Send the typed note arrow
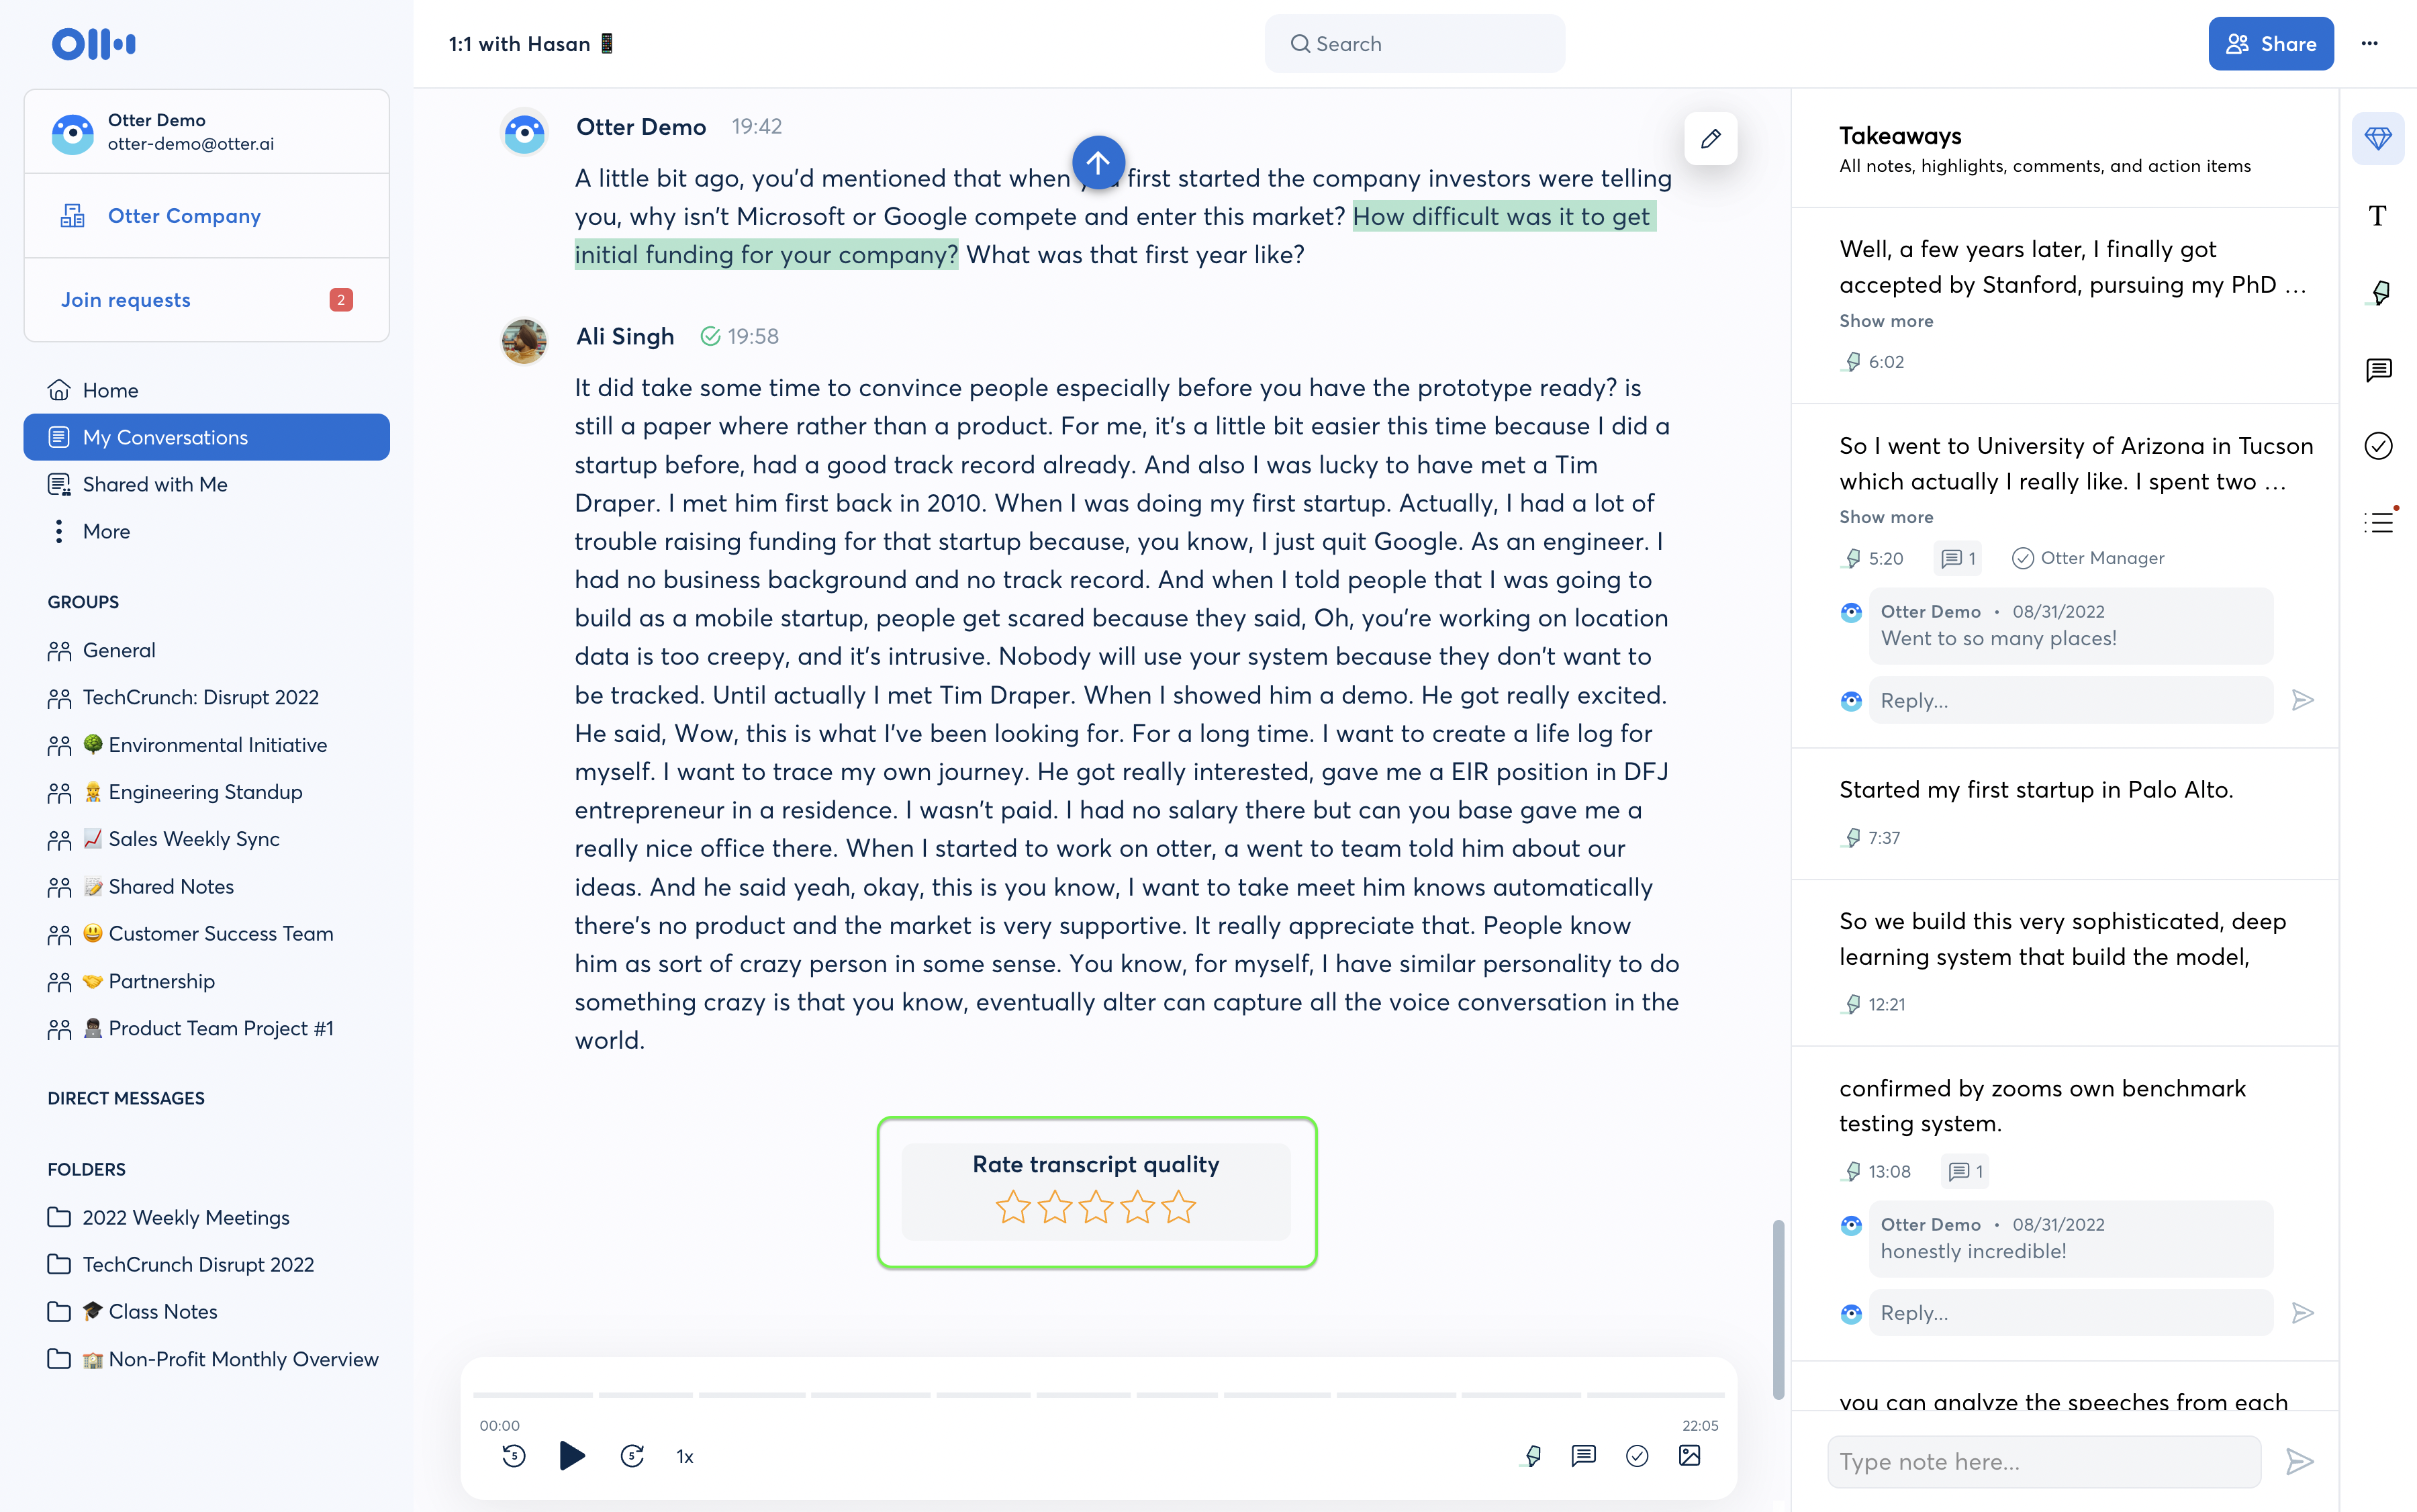Viewport: 2417px width, 1512px height. [2300, 1462]
